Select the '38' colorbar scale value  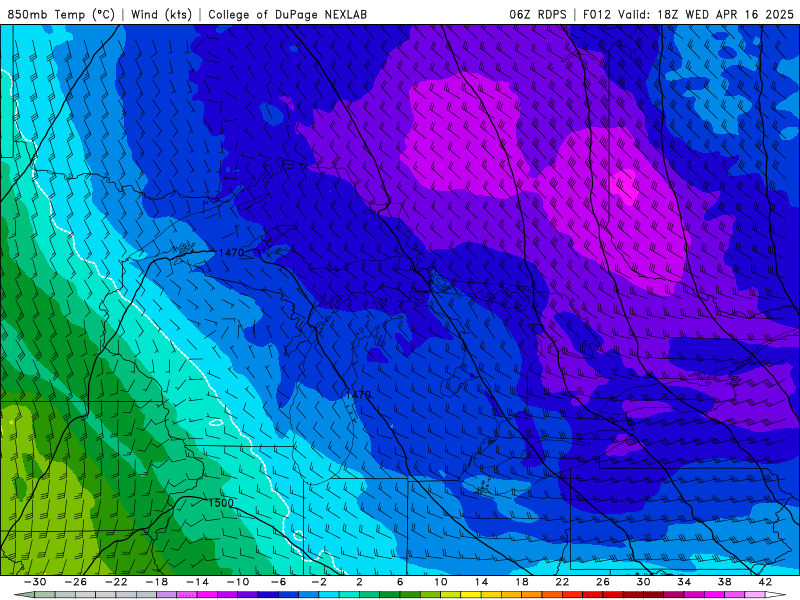pos(724,582)
